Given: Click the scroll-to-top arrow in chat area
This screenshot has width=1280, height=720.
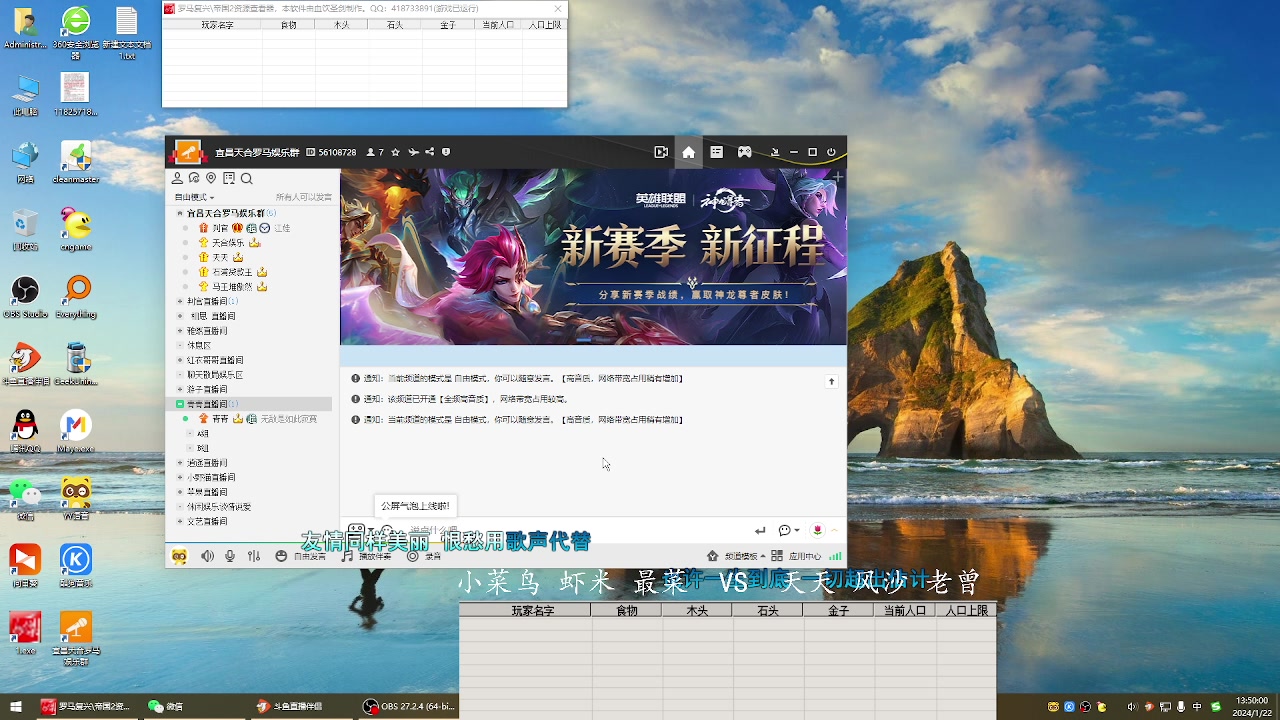Looking at the screenshot, I should [831, 381].
